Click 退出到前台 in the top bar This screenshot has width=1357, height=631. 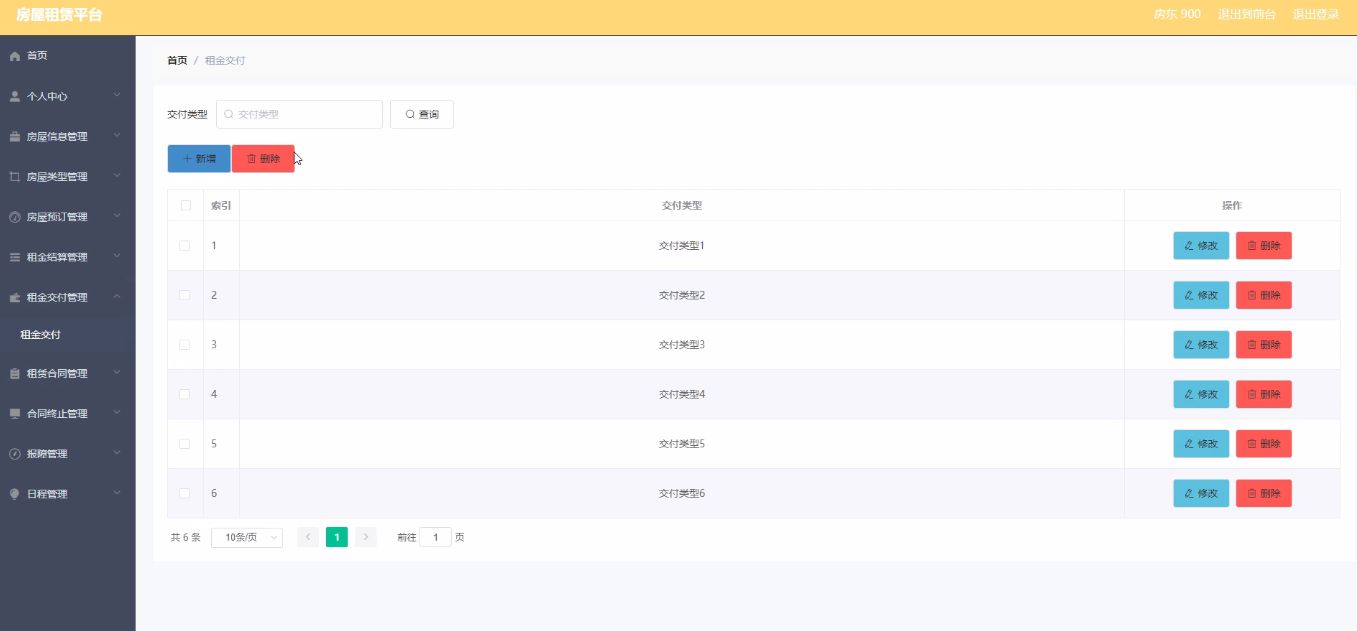(1247, 14)
